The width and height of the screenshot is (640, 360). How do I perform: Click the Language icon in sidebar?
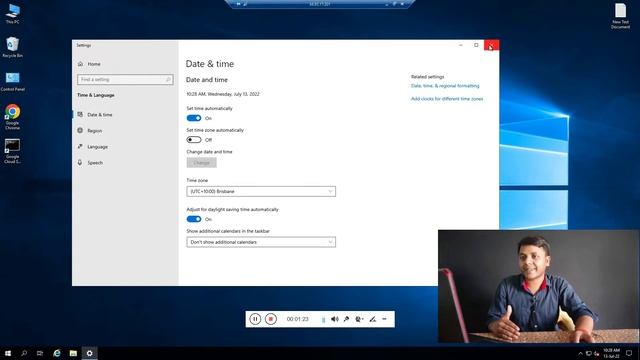(80, 146)
